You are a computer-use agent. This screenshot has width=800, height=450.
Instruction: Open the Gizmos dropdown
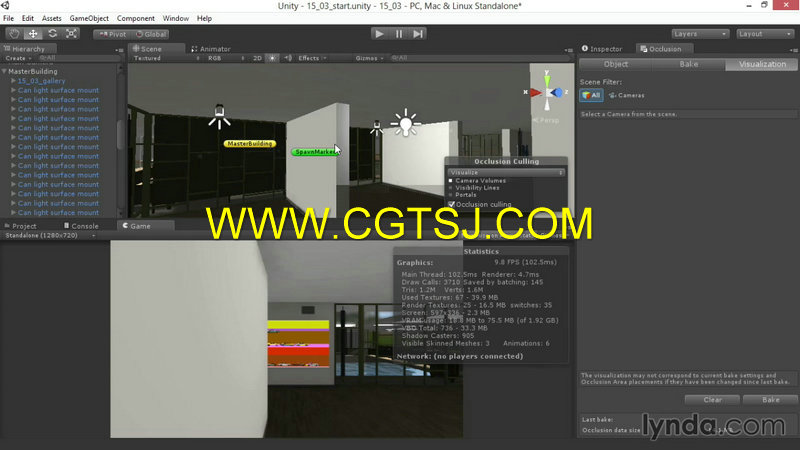pos(369,58)
